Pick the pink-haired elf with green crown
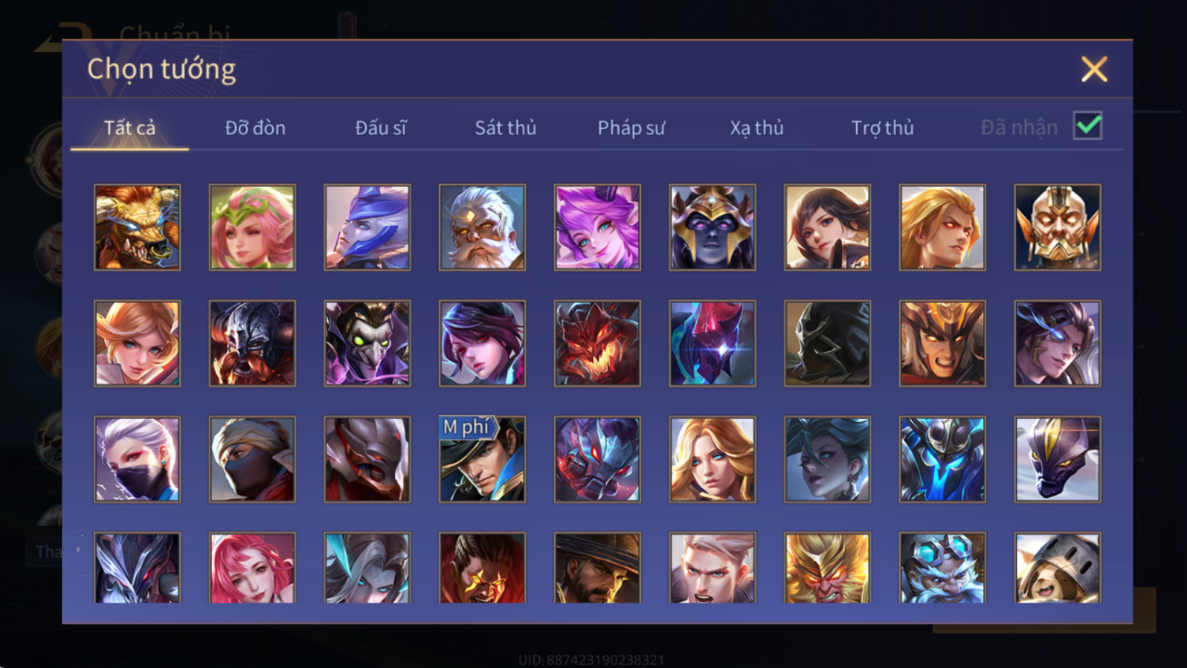This screenshot has height=668, width=1187. click(252, 227)
